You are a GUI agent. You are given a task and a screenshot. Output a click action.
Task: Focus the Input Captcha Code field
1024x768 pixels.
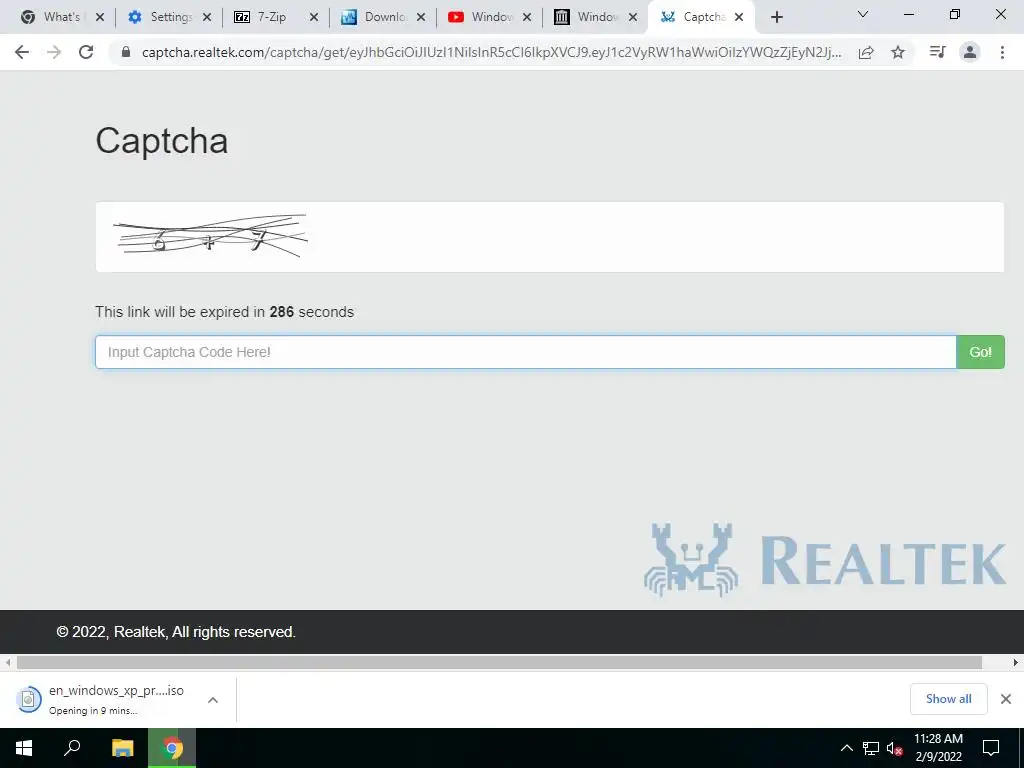(x=526, y=352)
